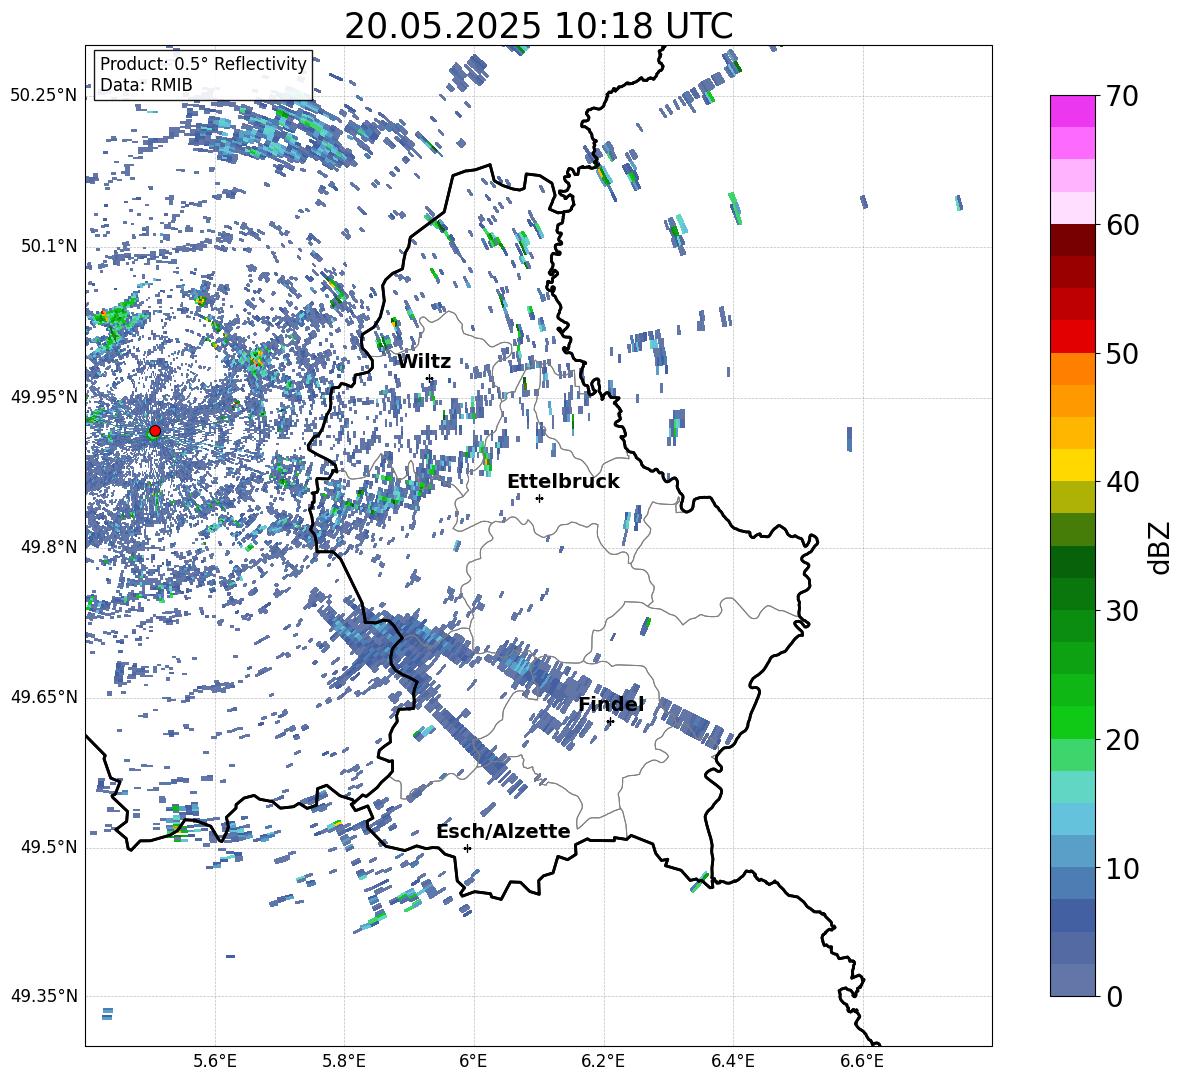Click the 6.2°E longitude label
Screen dimensions: 1184x1081
[603, 1061]
